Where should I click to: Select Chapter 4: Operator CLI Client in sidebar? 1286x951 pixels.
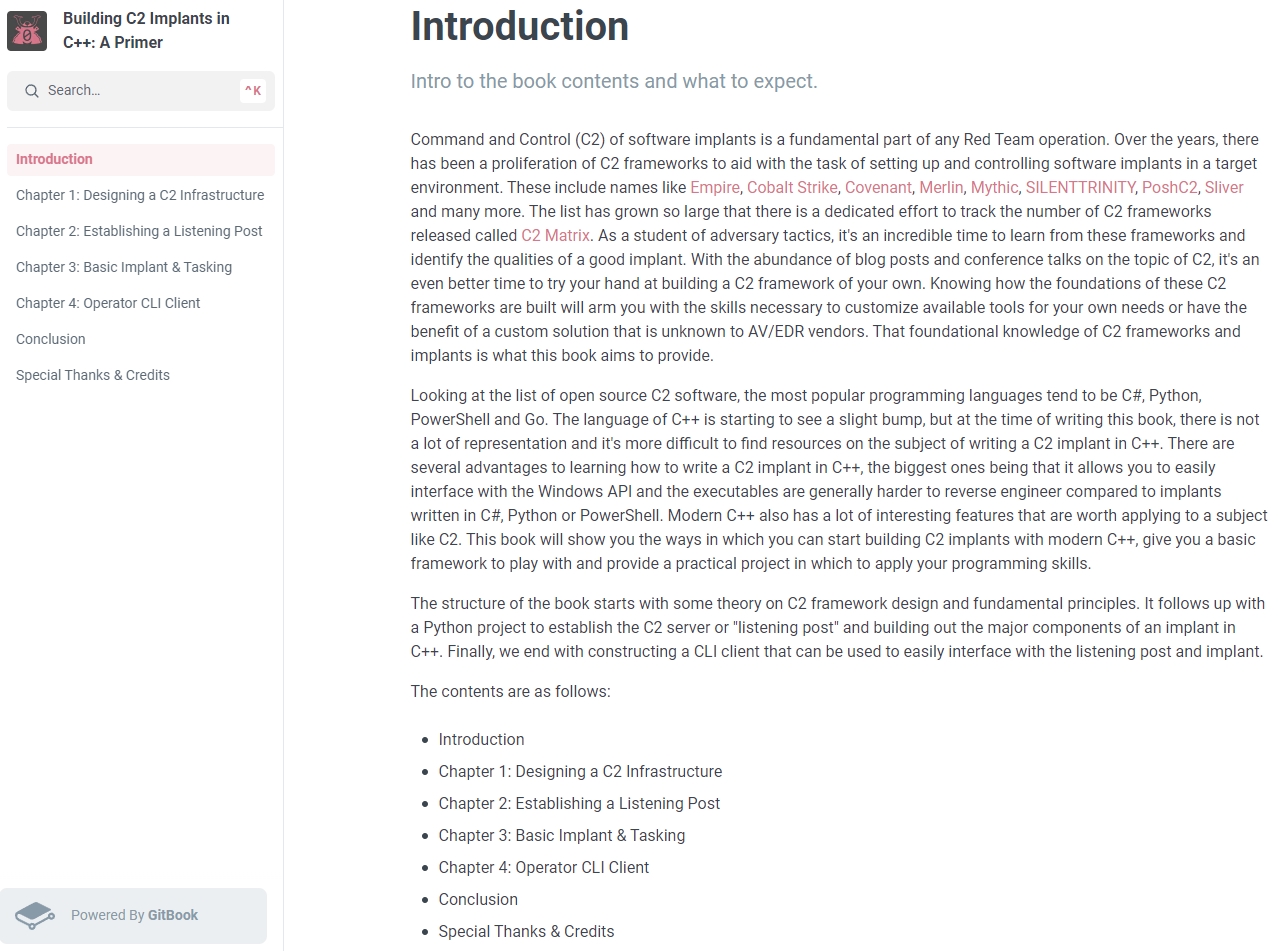coord(108,303)
